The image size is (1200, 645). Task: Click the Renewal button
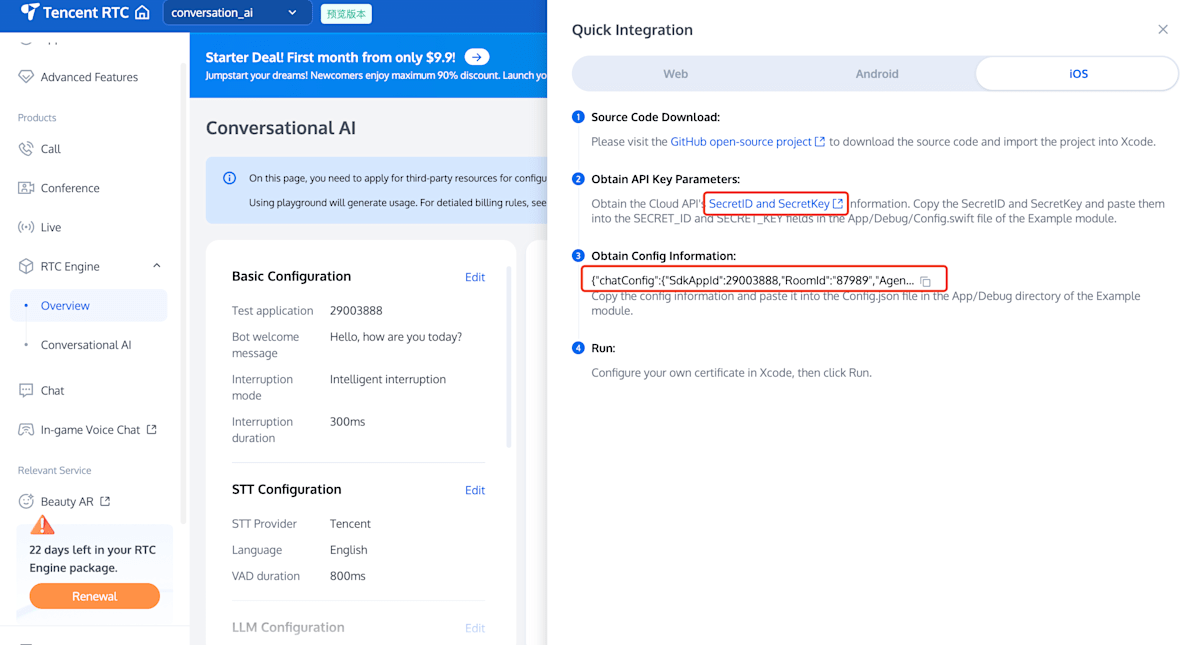coord(94,596)
